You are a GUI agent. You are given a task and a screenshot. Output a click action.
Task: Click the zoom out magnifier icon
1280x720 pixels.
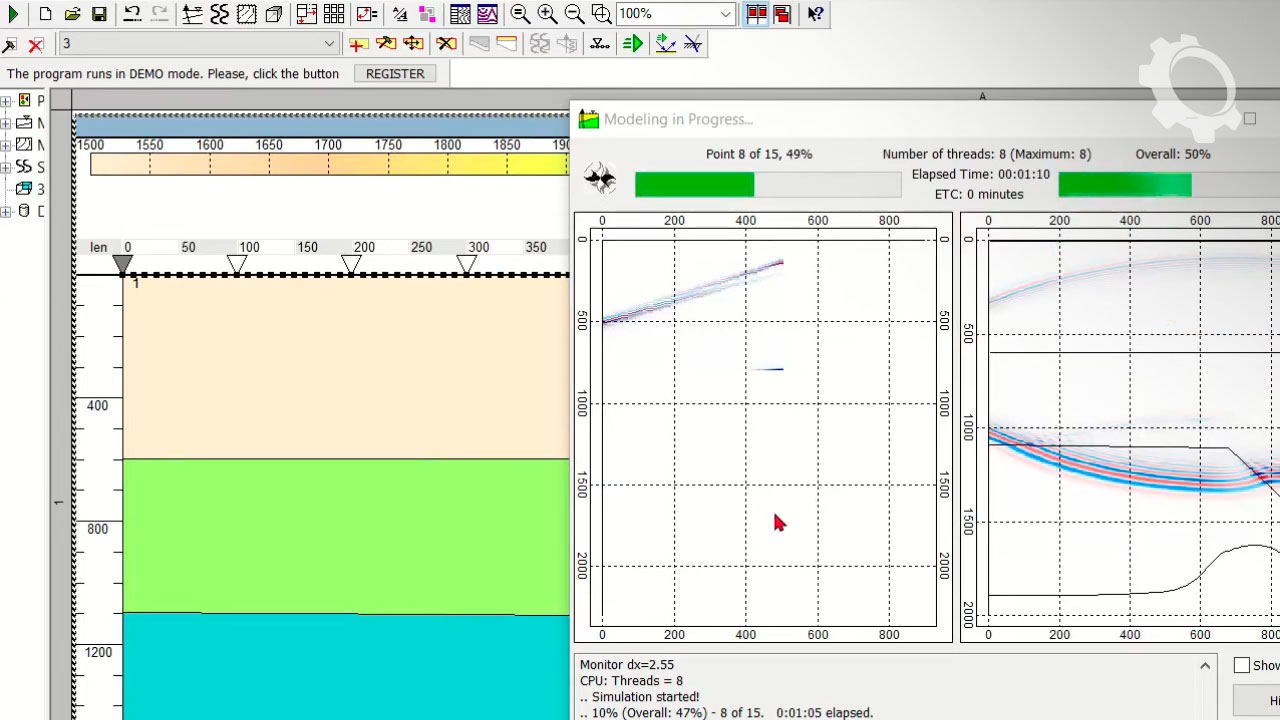[x=574, y=14]
